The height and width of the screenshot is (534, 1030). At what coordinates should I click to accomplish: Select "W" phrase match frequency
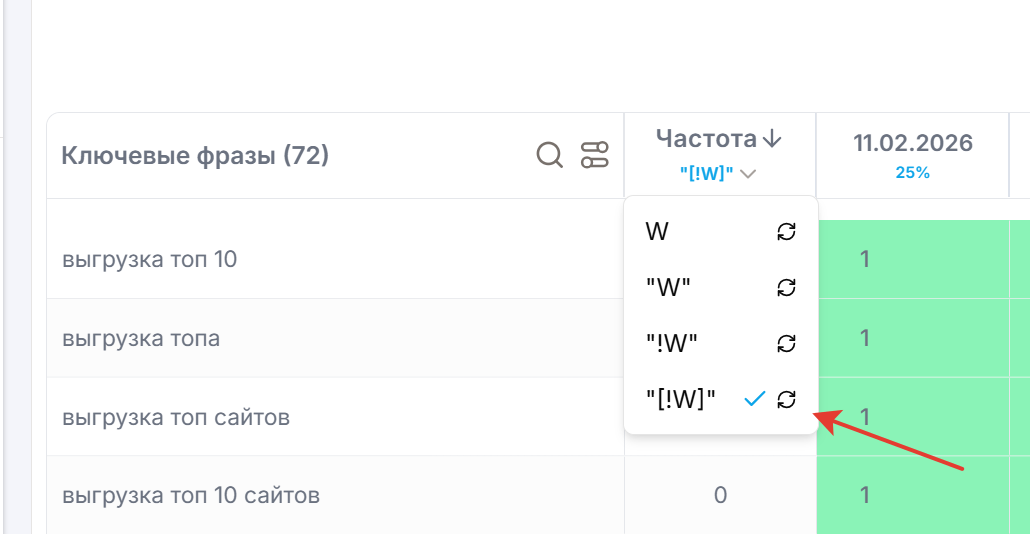click(668, 288)
